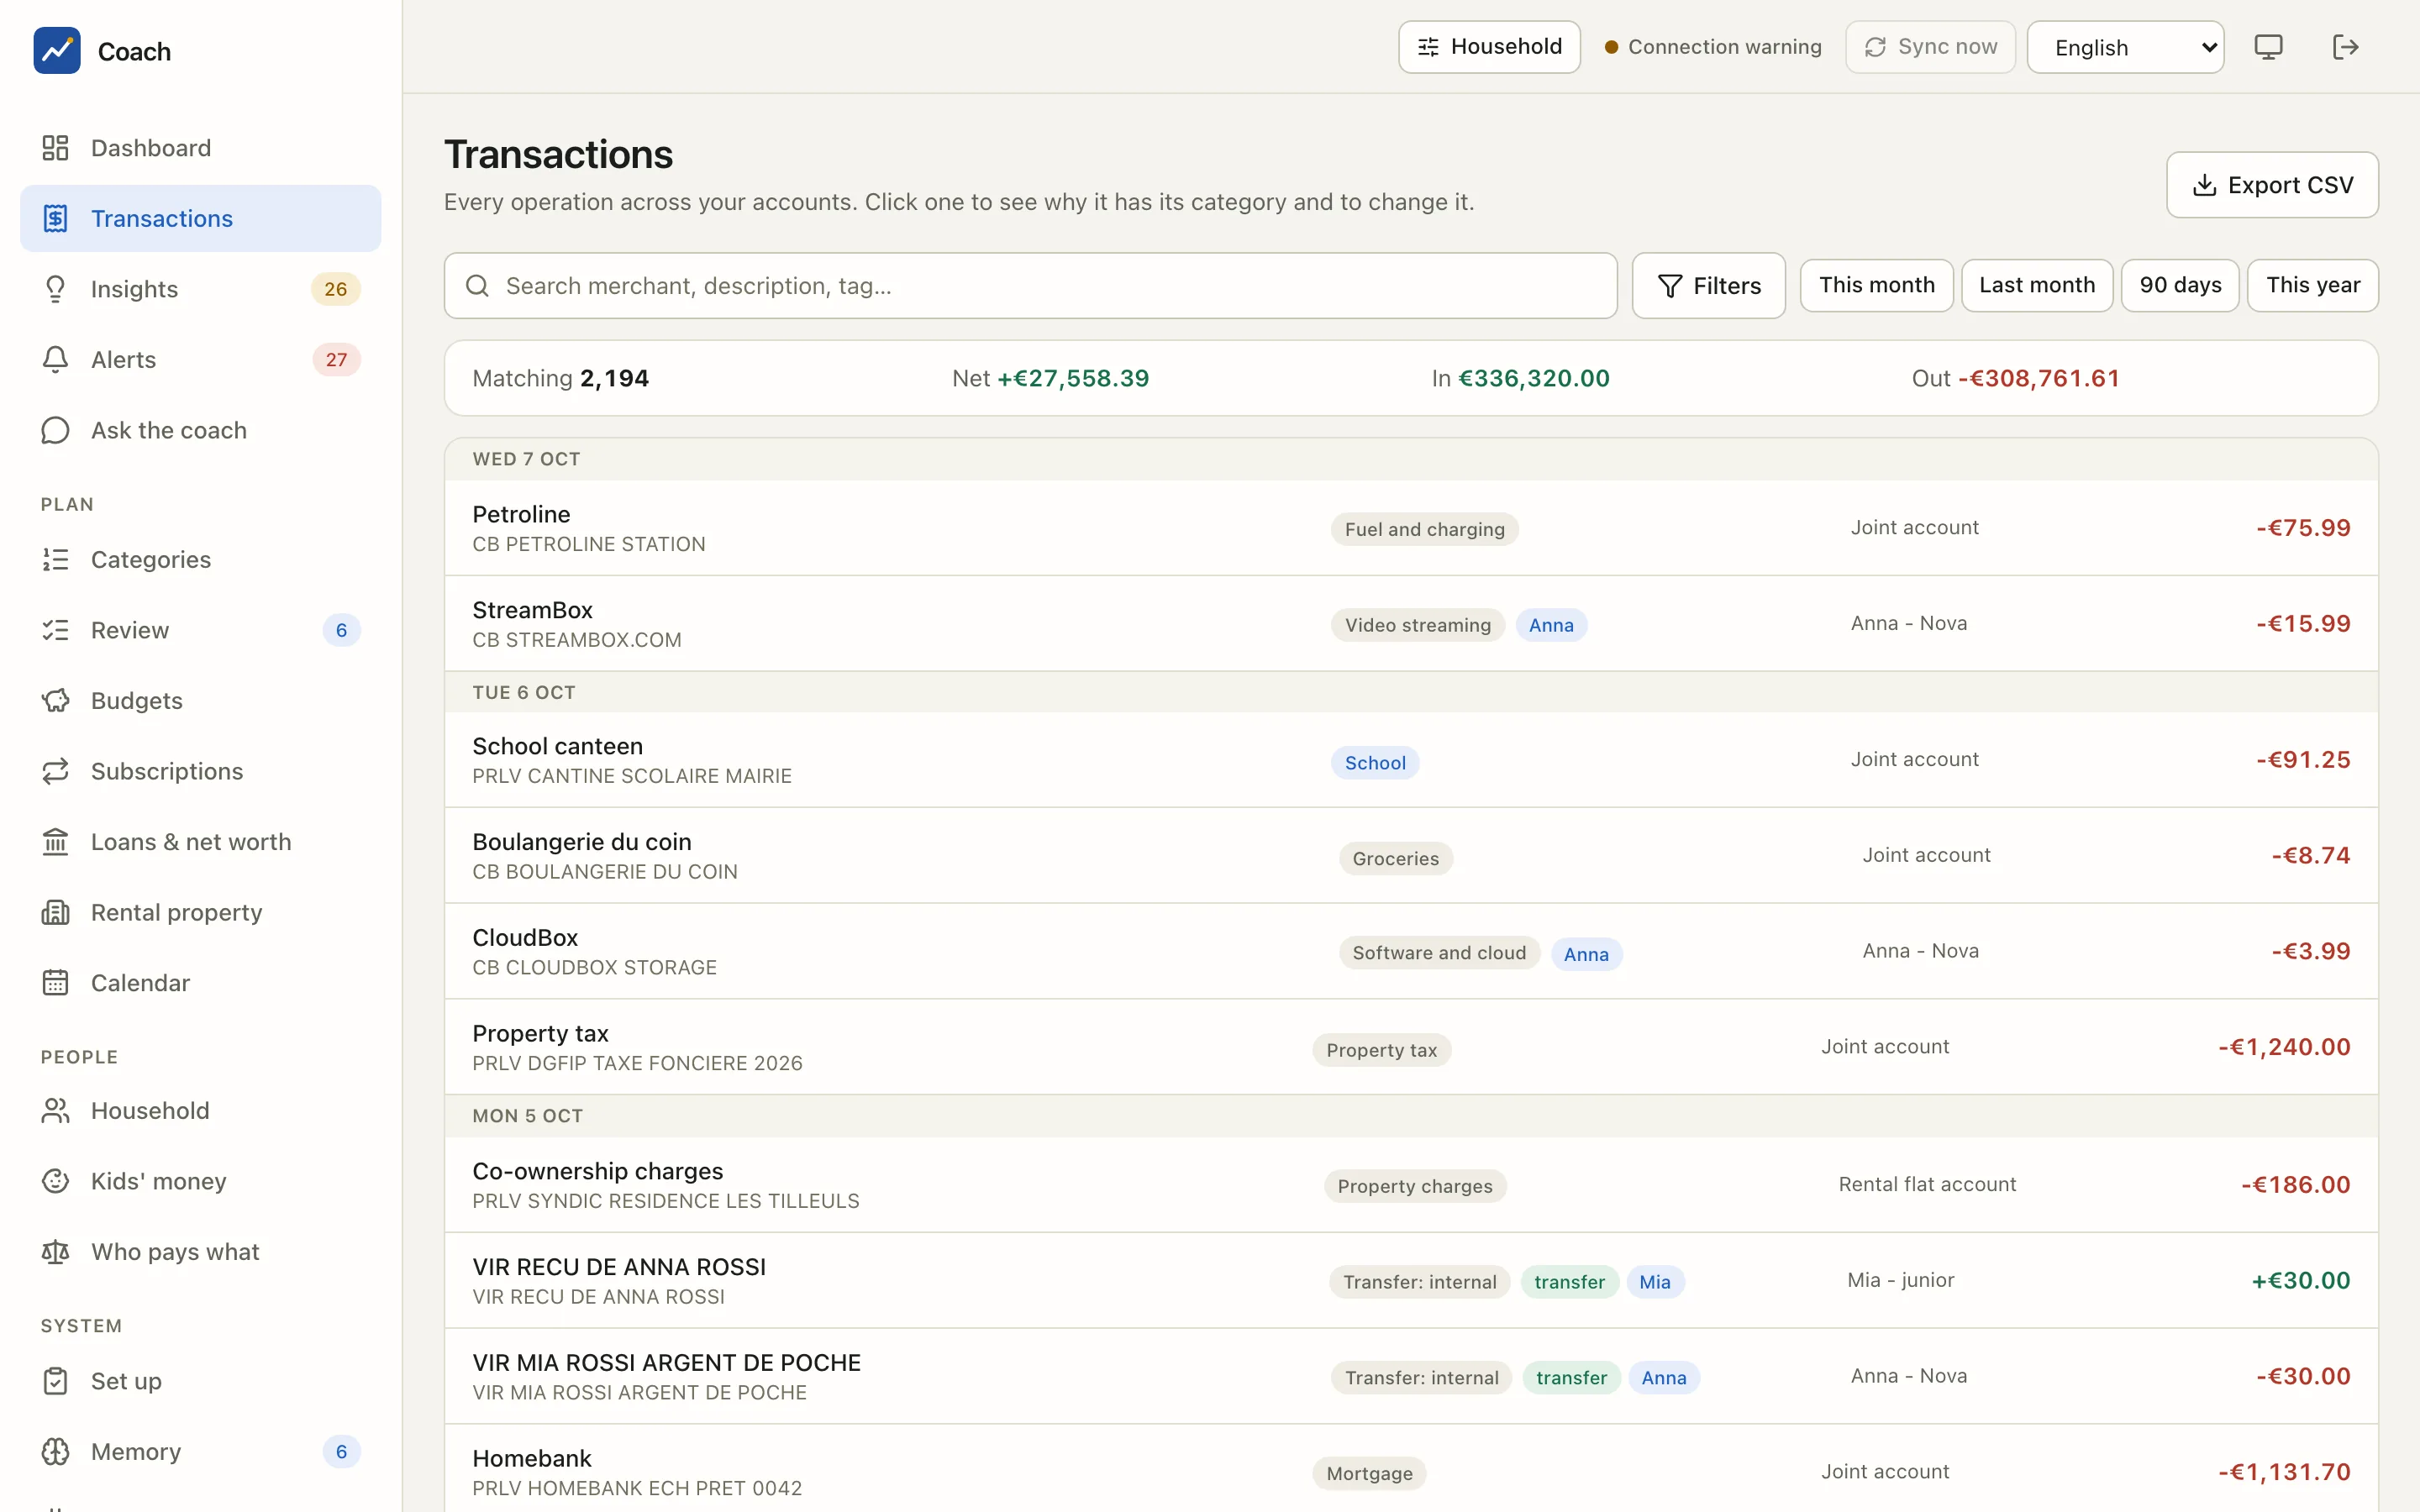Image resolution: width=2420 pixels, height=1512 pixels.
Task: Open the Petroline transaction row
Action: 1411,528
